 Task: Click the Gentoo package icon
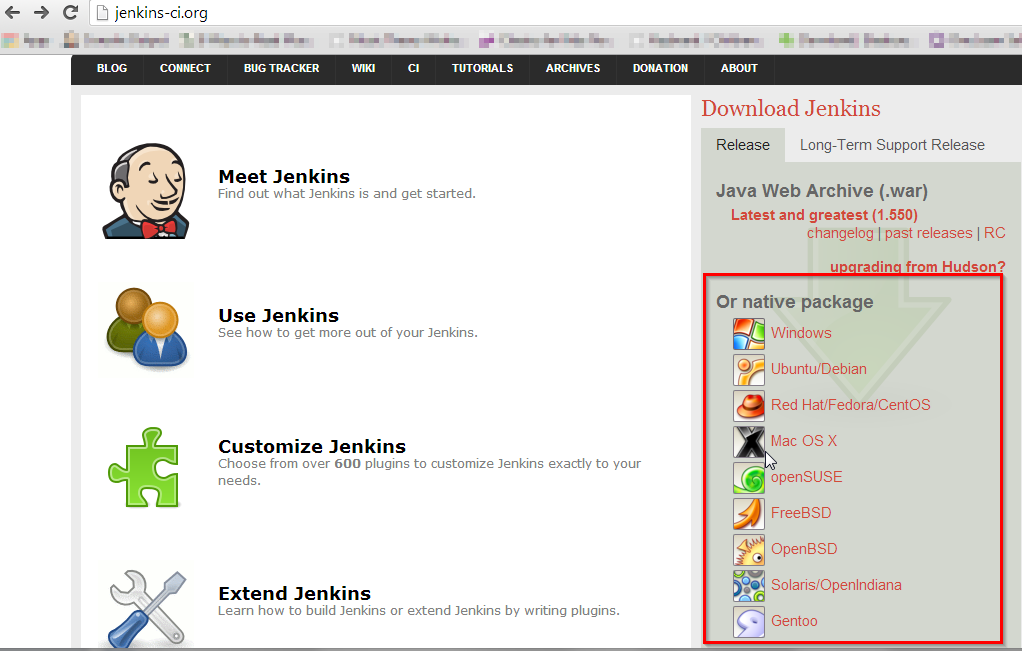(748, 622)
